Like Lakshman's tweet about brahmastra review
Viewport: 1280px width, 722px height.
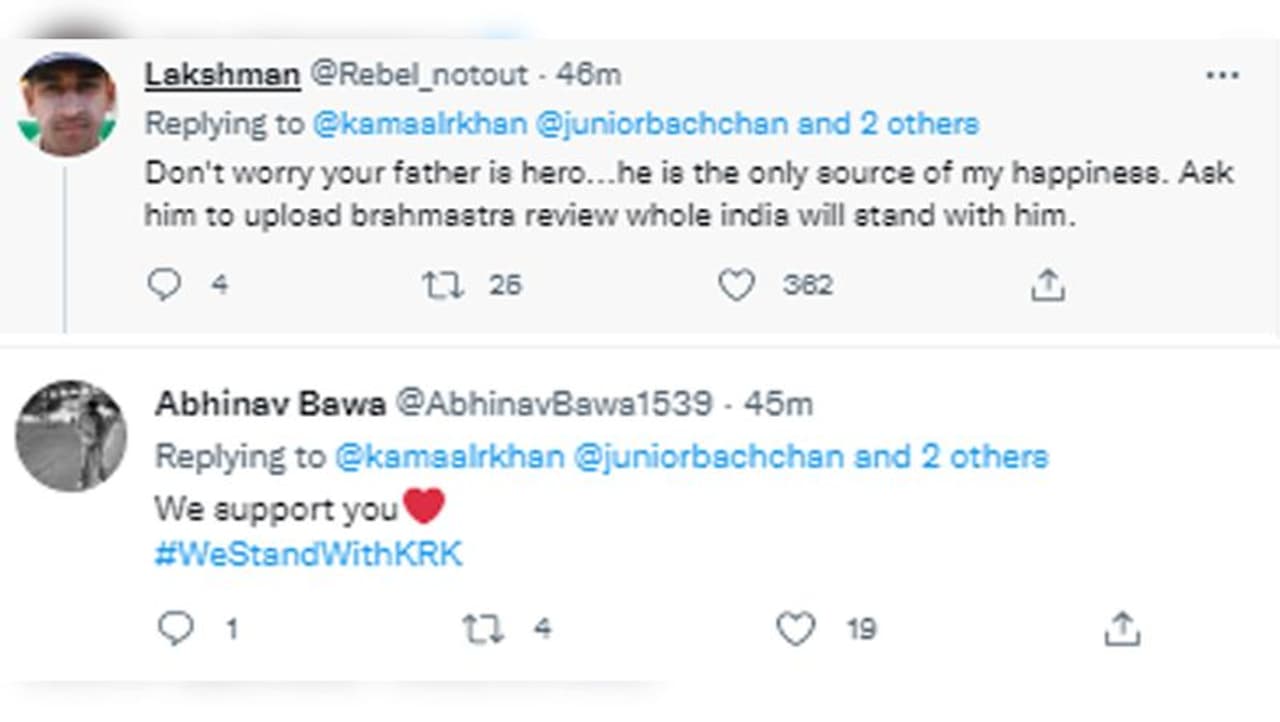736,286
